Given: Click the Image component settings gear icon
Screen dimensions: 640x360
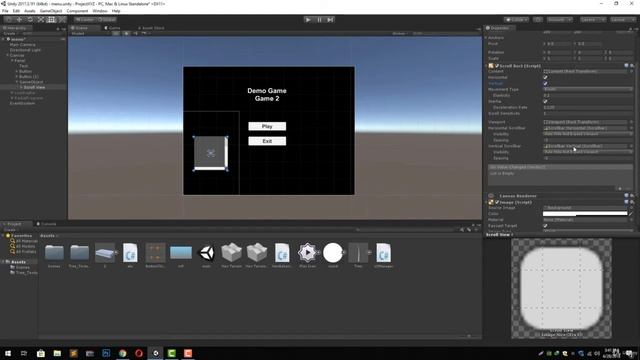Looking at the screenshot, I should [632, 202].
